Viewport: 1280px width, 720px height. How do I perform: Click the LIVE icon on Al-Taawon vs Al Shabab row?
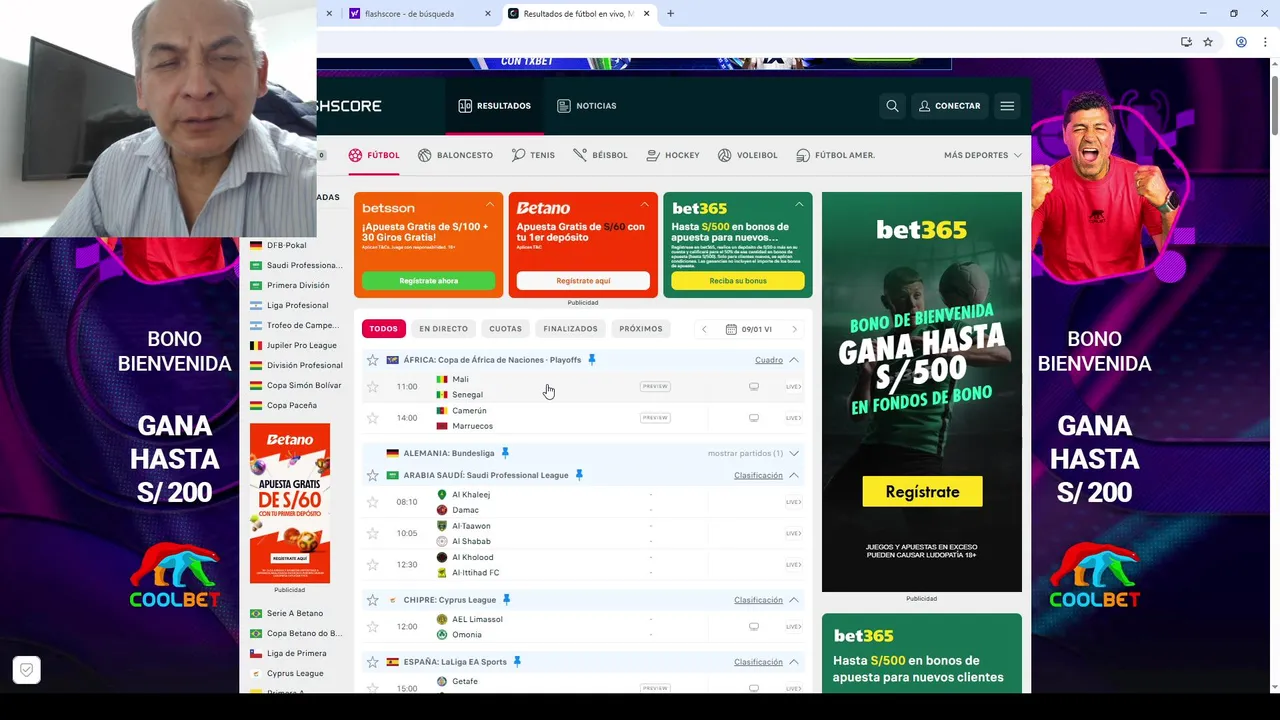point(793,533)
